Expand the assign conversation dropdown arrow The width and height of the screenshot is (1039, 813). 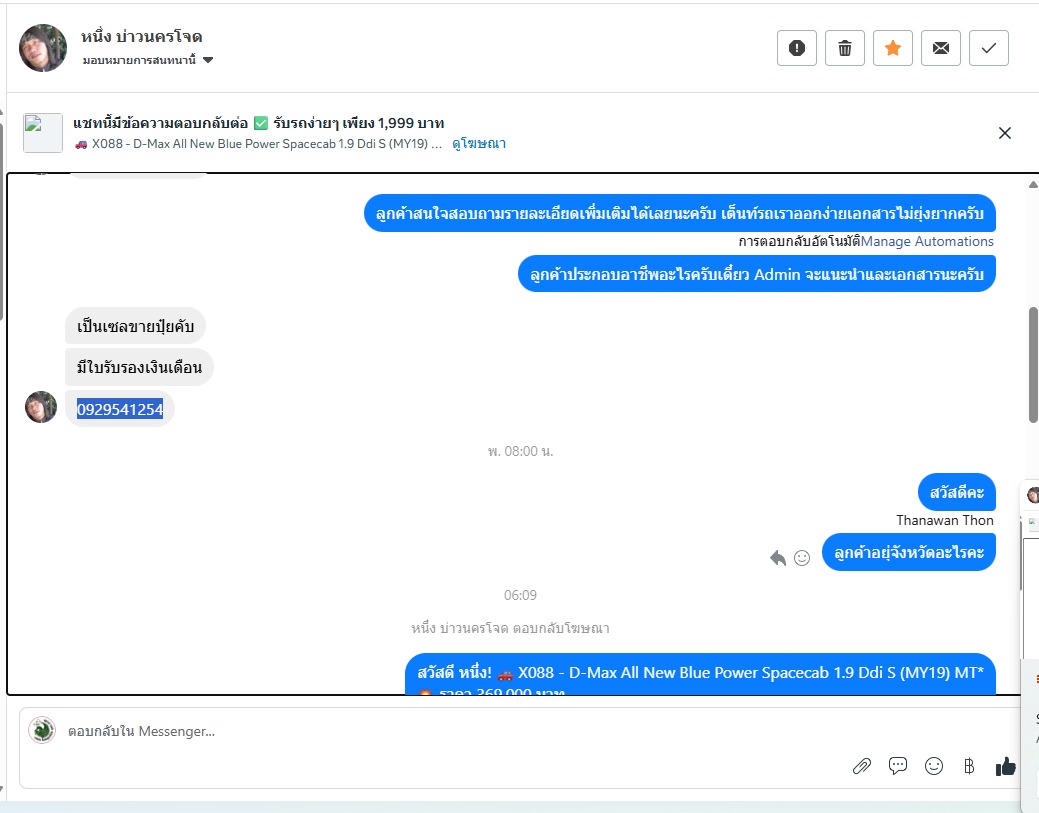tap(208, 60)
